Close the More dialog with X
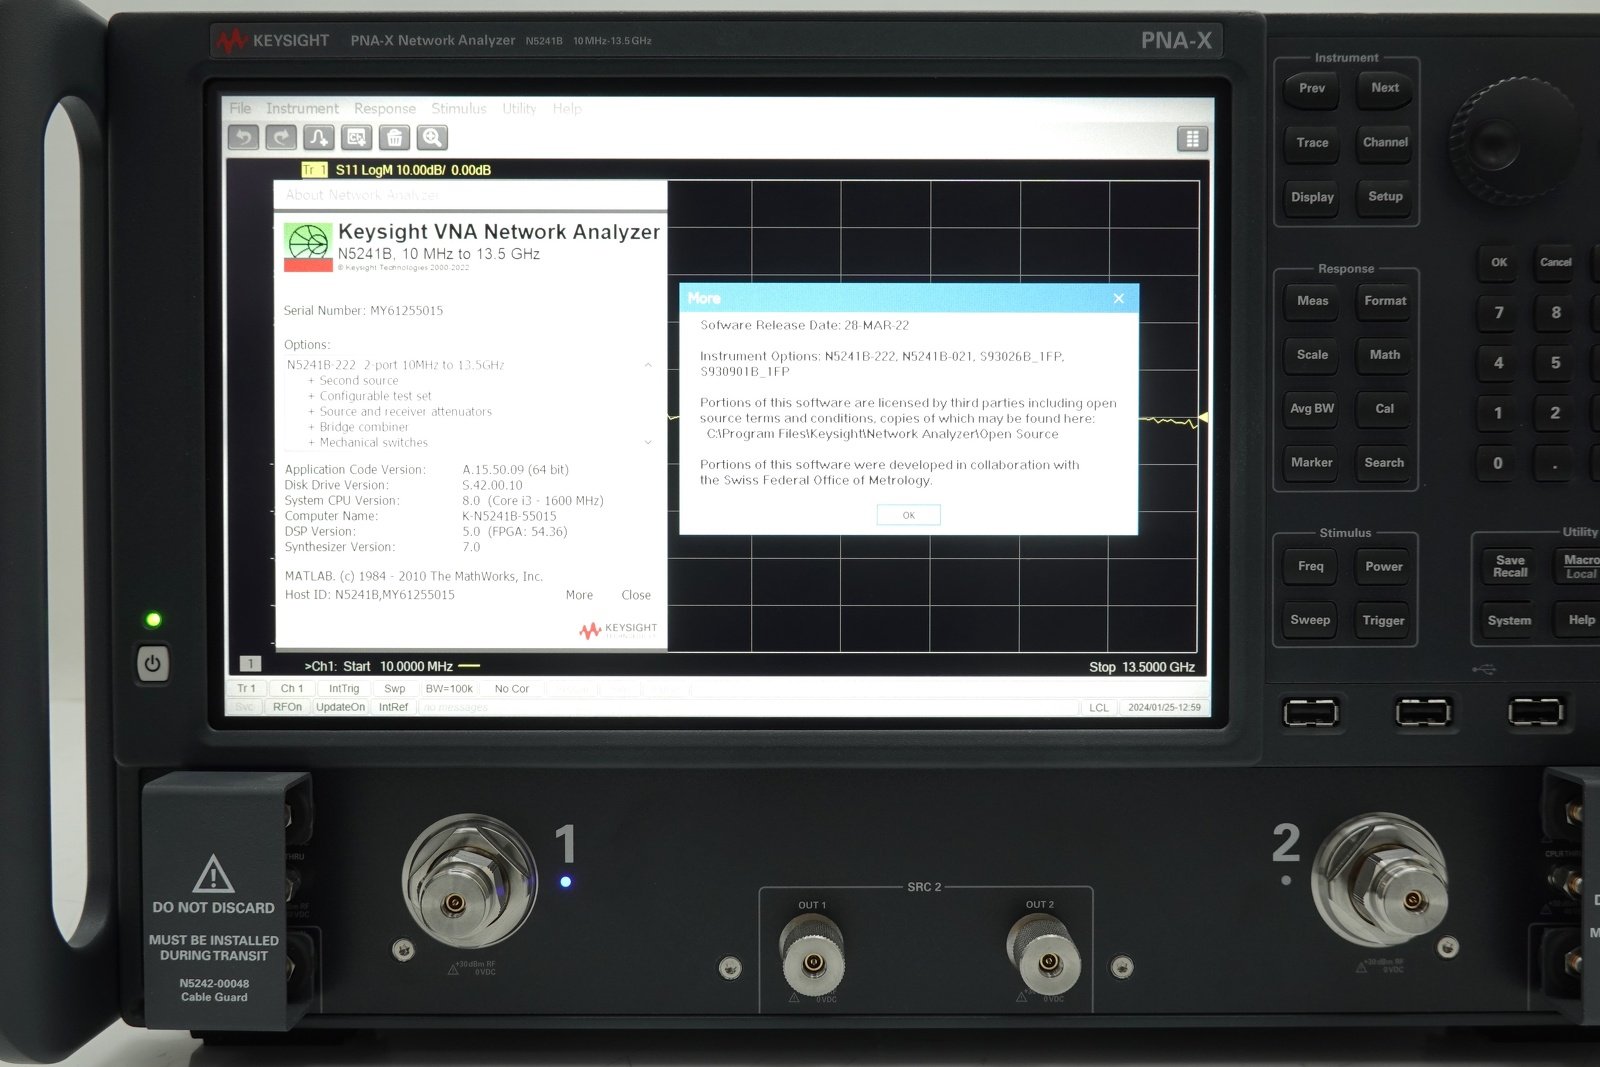This screenshot has width=1600, height=1067. [1119, 298]
